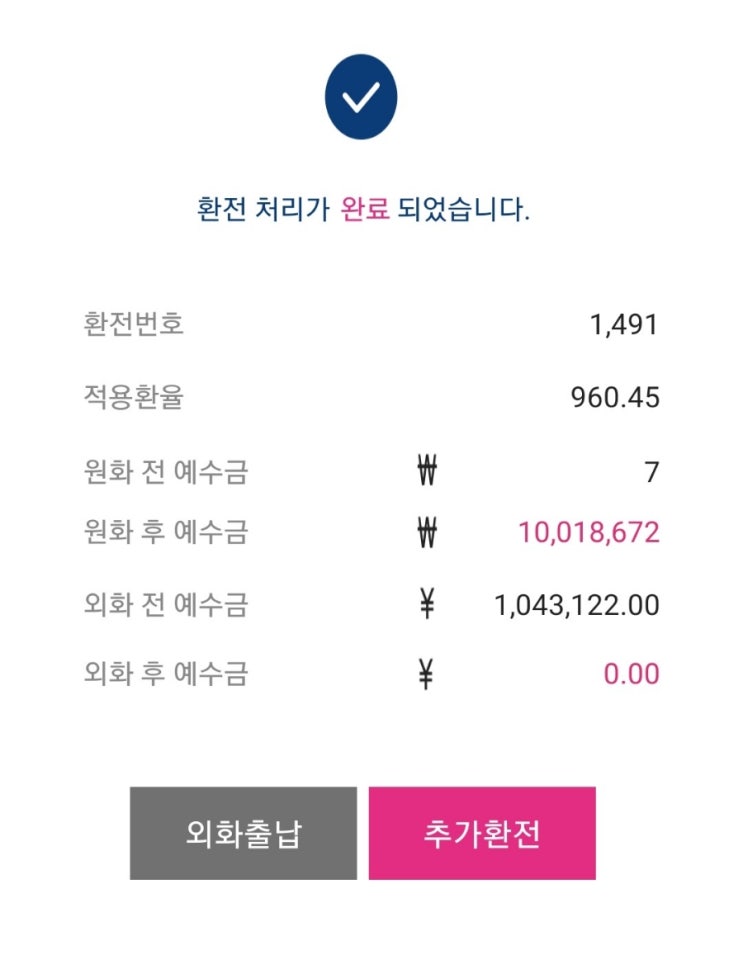Click the 환전 처리가 완료 되었습니다 message
Screen dimensions: 743x974
[364, 210]
